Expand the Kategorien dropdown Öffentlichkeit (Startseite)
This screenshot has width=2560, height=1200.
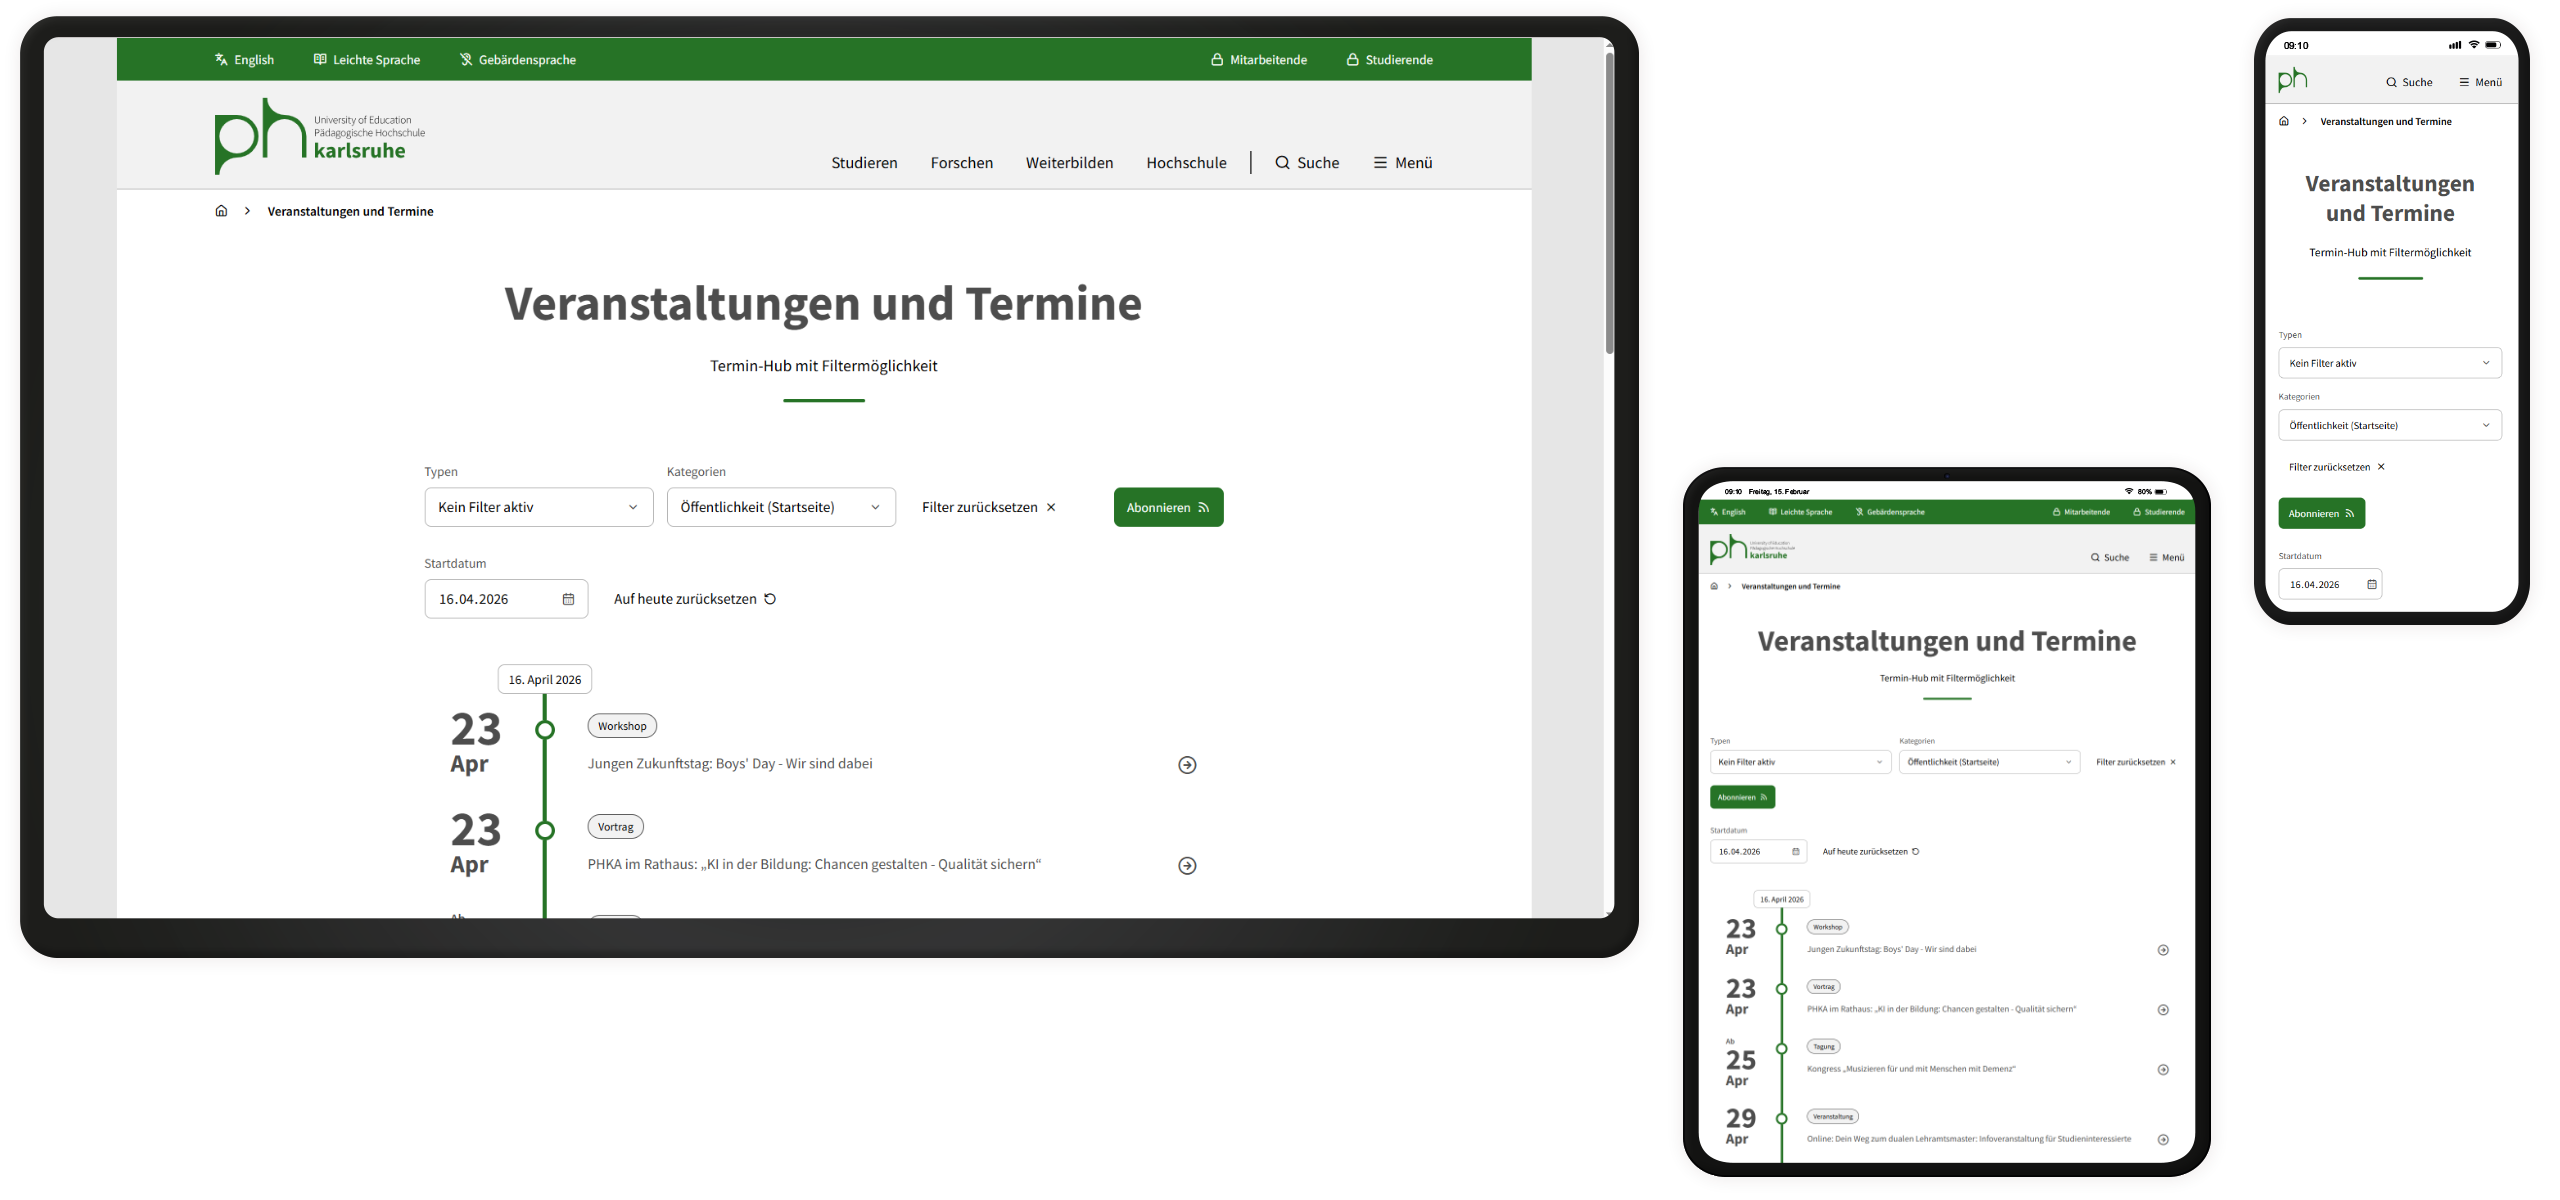pos(781,507)
